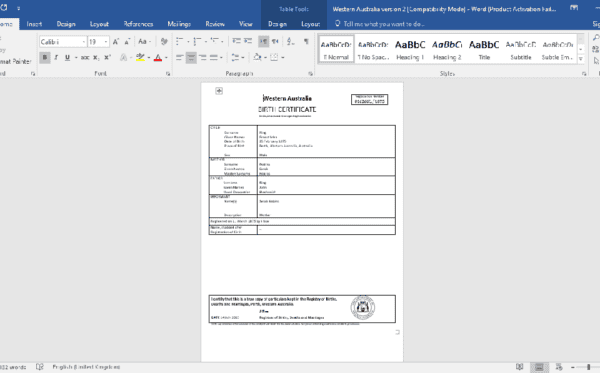Switch to Web Layout view
Viewport: 600px width, 373px height.
(559, 367)
